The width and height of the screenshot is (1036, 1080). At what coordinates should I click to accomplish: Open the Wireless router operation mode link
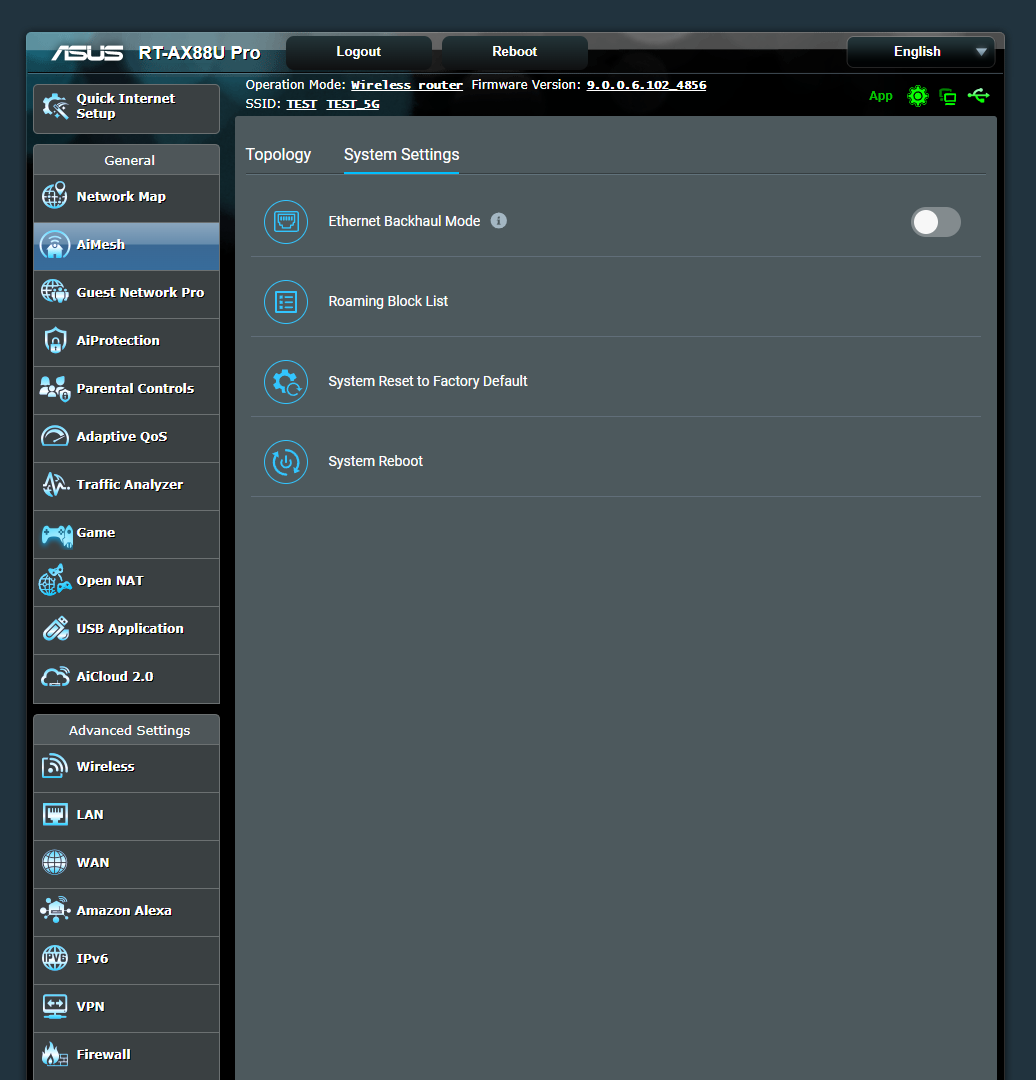(406, 85)
